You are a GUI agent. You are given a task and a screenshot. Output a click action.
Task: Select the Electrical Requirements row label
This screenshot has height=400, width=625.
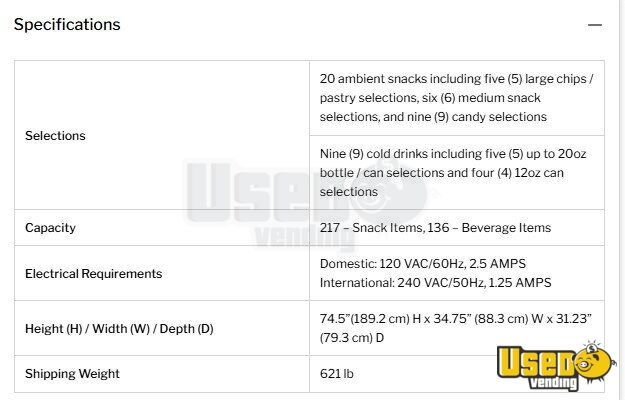pyautogui.click(x=93, y=273)
